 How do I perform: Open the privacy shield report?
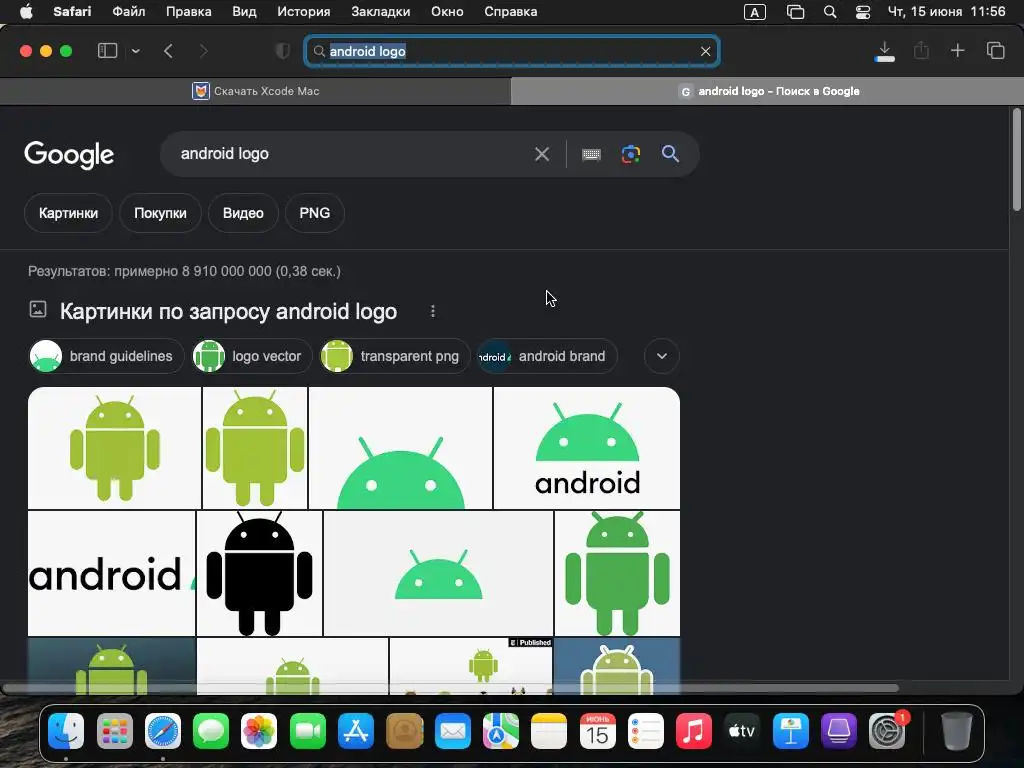tap(283, 51)
